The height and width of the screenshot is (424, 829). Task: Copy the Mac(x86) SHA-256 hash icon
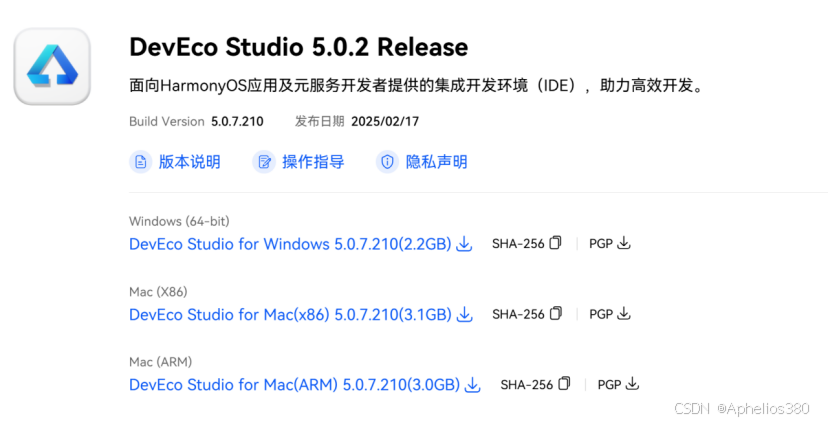[x=555, y=313]
